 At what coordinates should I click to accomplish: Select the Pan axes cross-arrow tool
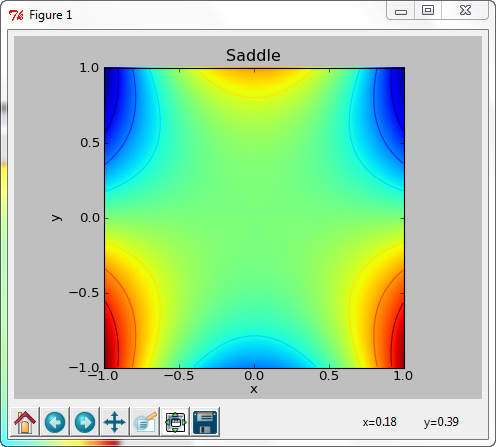(115, 422)
